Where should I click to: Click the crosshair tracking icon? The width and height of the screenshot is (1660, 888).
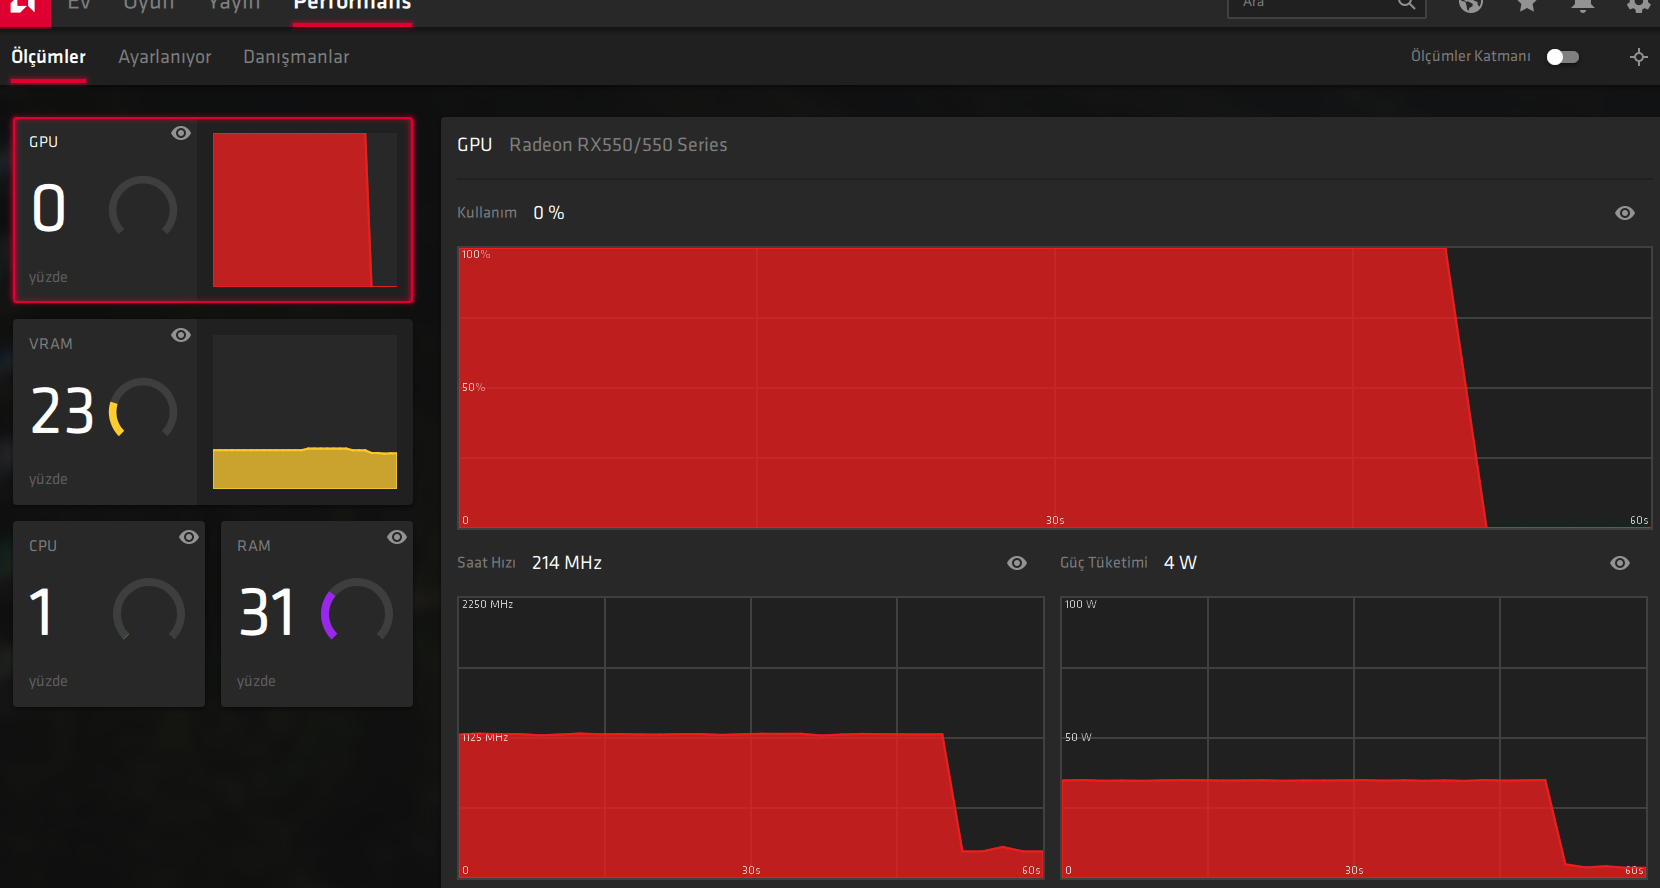pos(1638,57)
